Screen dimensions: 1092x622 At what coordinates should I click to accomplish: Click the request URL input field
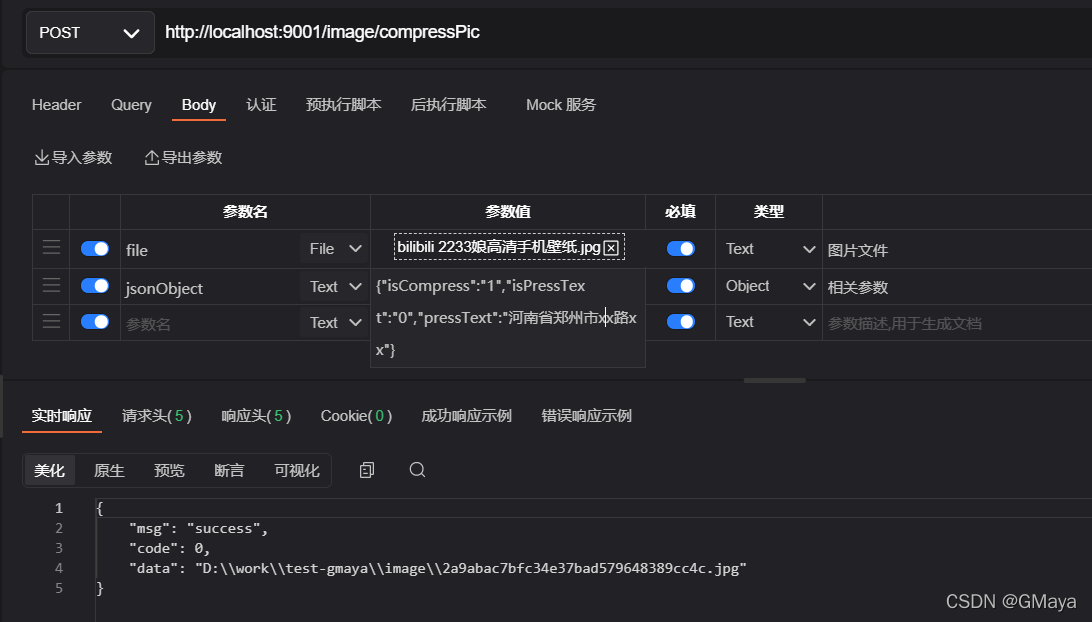click(625, 33)
